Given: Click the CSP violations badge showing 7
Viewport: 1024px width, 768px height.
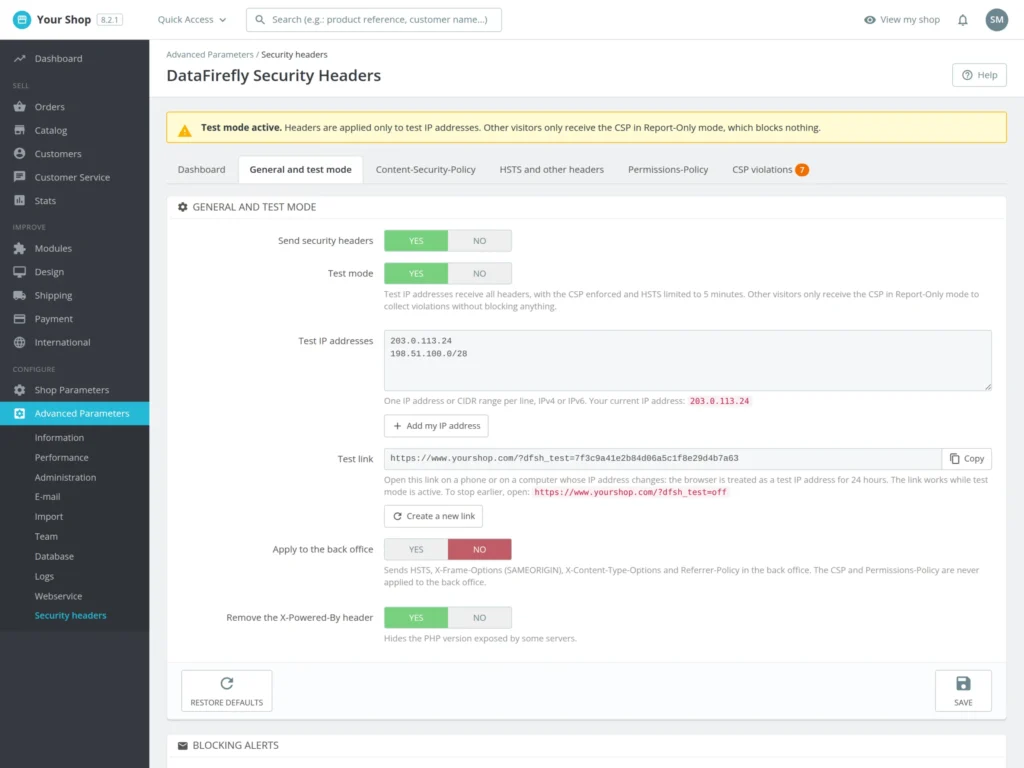Looking at the screenshot, I should (x=802, y=170).
